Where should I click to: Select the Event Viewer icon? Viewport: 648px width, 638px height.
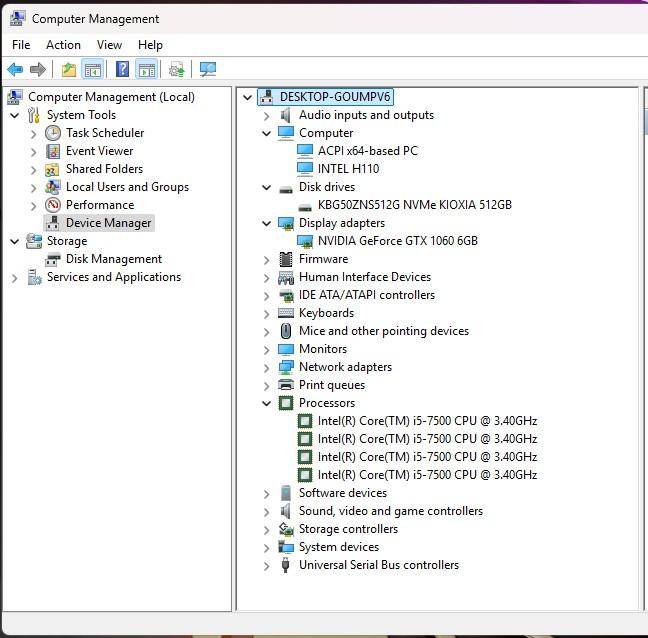click(x=52, y=151)
